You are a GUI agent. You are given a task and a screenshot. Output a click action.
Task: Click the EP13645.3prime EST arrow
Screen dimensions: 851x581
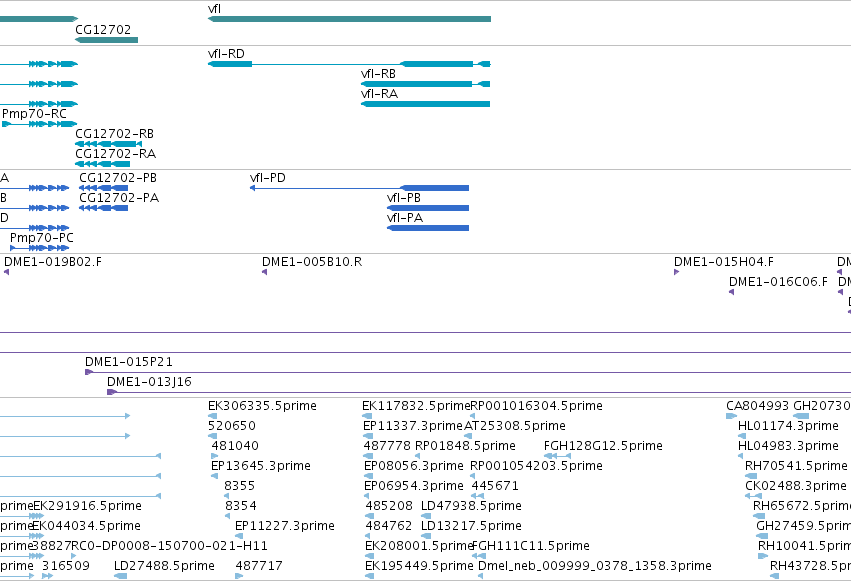[x=214, y=476]
